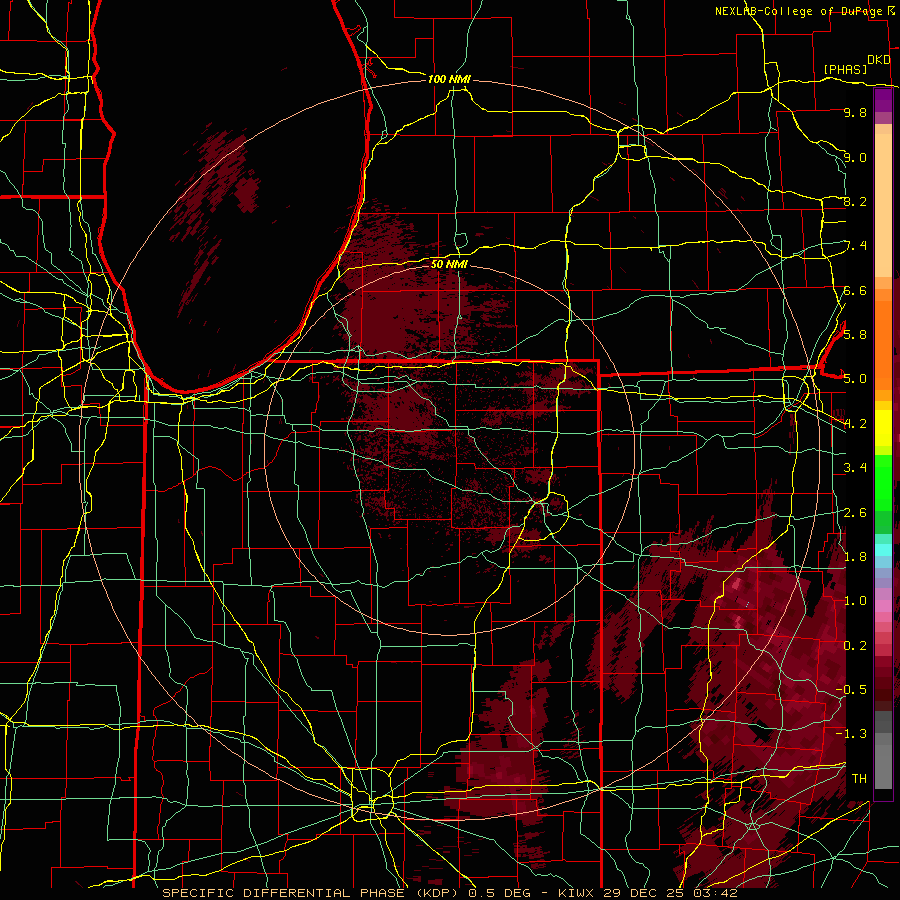900x900 pixels.
Task: Click the DKD label above the color scale
Action: (x=879, y=60)
